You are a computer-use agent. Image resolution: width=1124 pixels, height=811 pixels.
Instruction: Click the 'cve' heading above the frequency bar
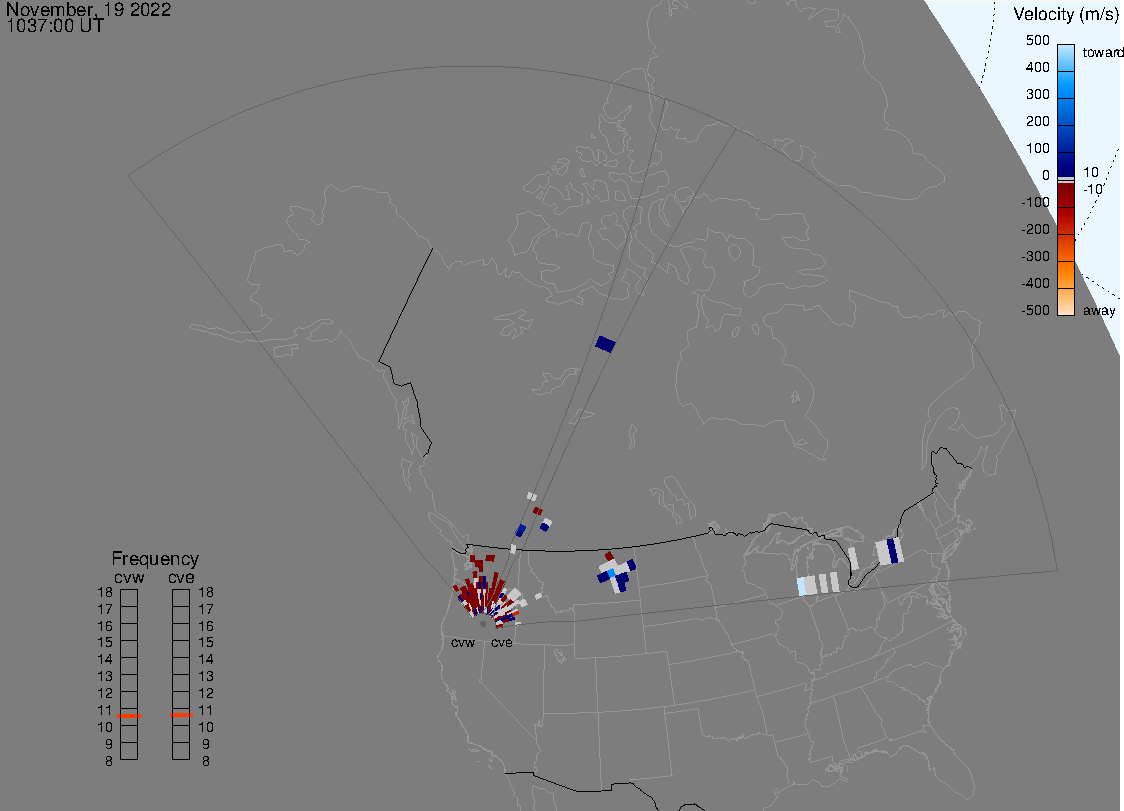click(x=181, y=578)
